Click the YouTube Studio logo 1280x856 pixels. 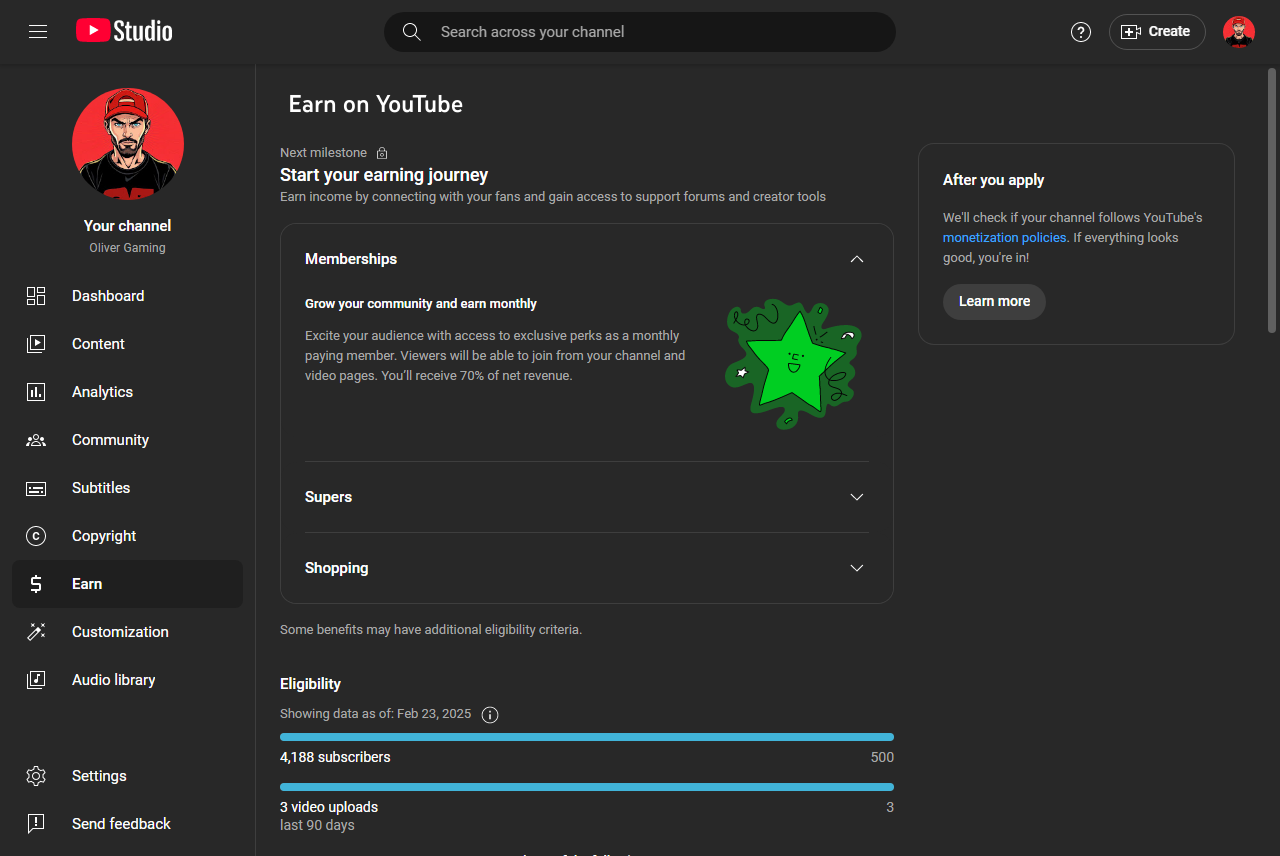[124, 31]
